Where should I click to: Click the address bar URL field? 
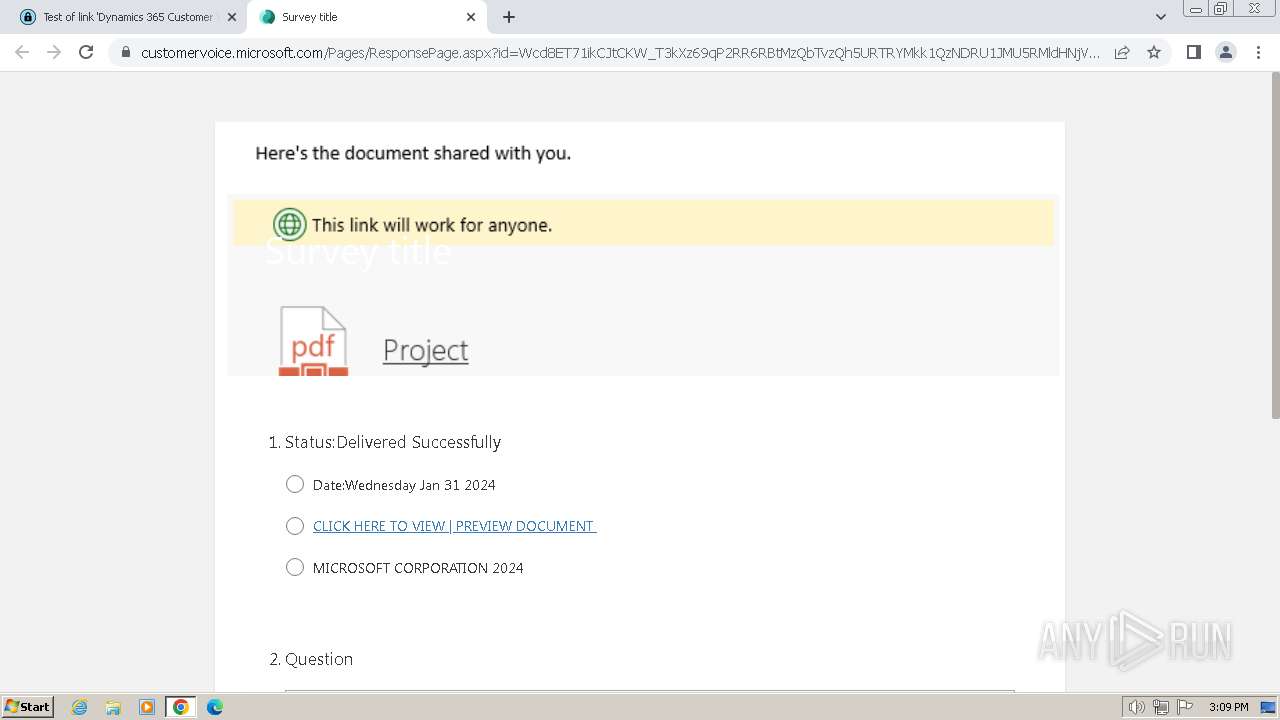pyautogui.click(x=620, y=53)
